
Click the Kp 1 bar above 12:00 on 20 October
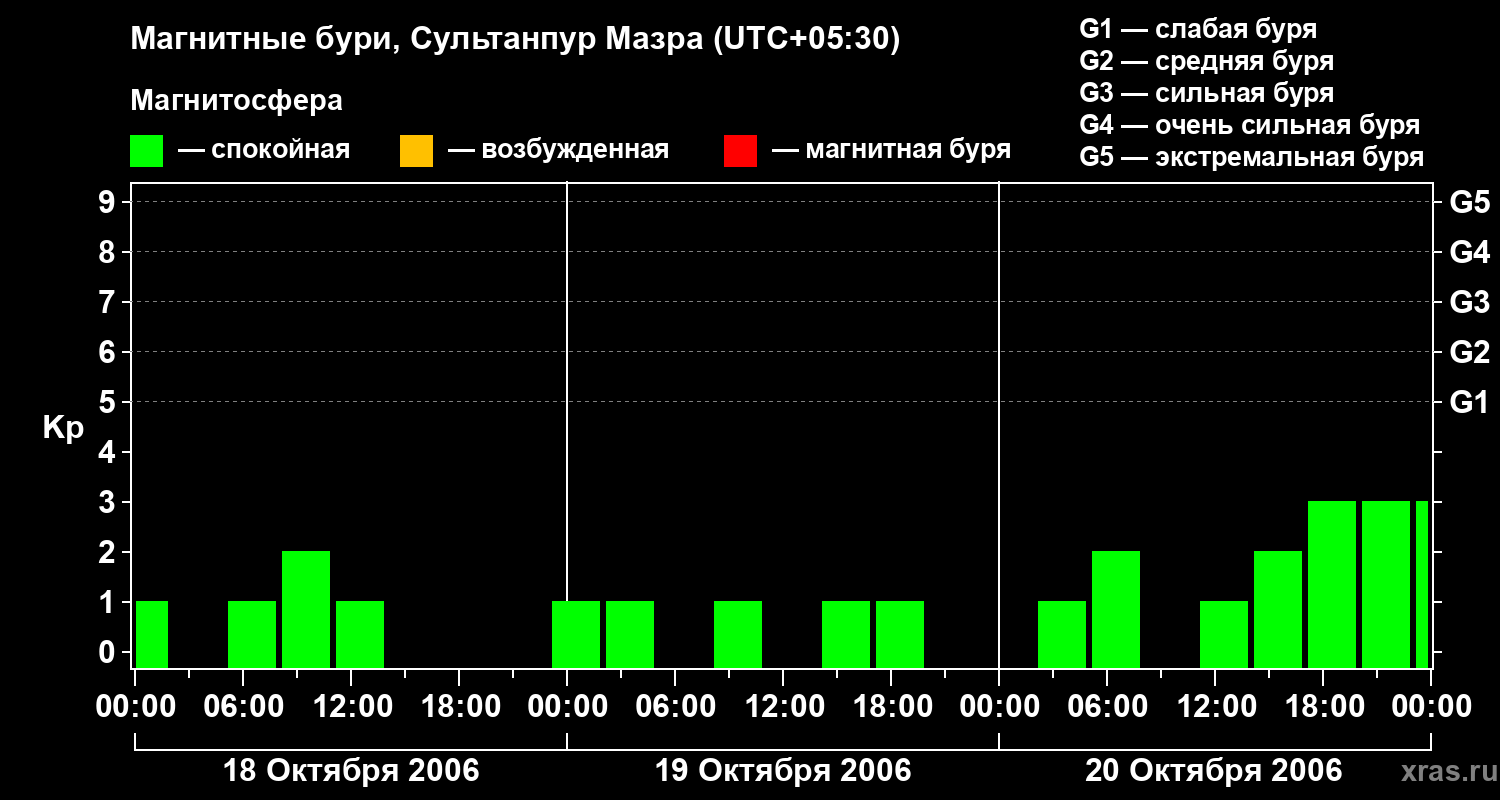1224,634
